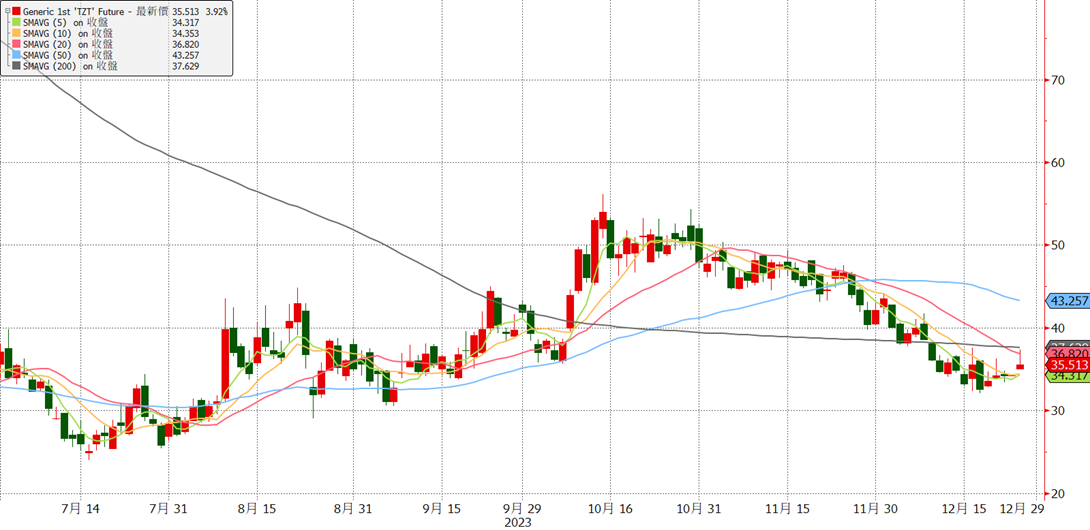Click last price value 35.513 in legend
The width and height of the screenshot is (1090, 530).
click(x=184, y=12)
